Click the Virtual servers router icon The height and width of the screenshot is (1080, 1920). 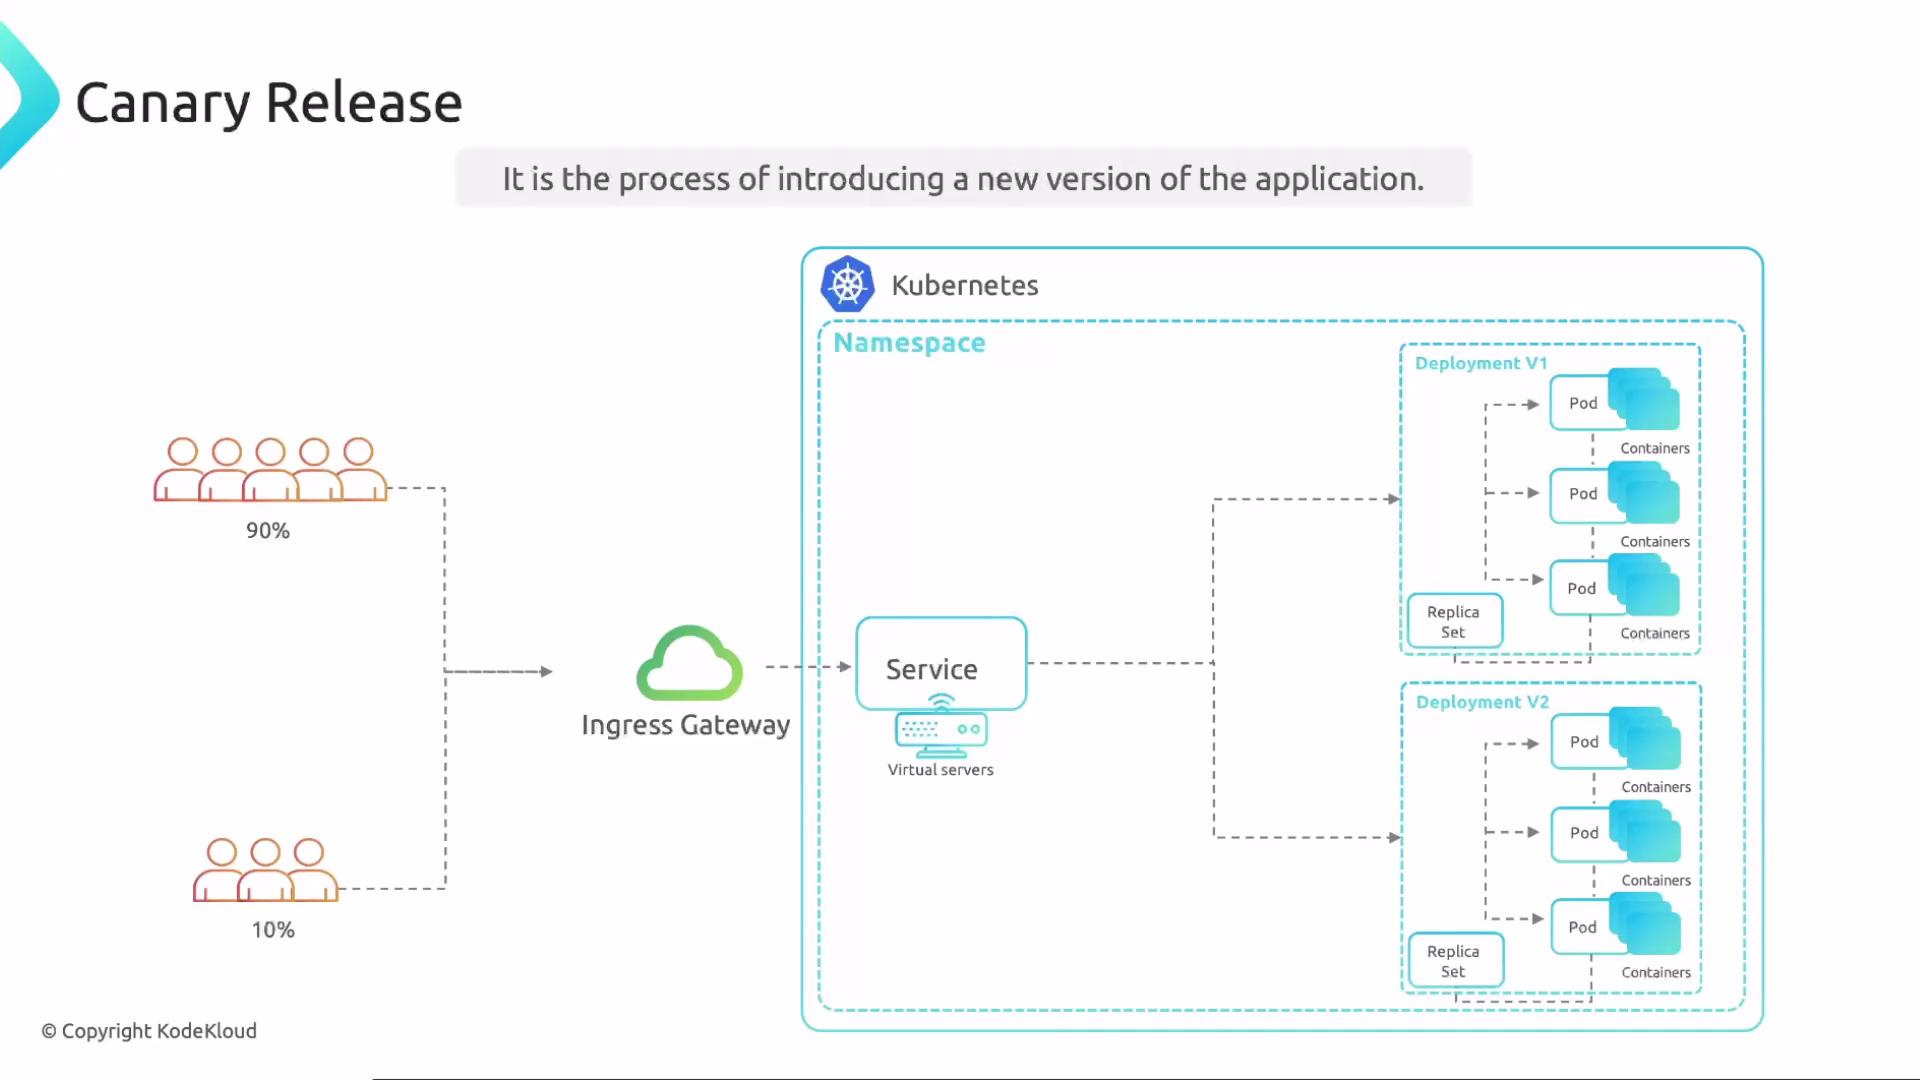[x=941, y=726]
